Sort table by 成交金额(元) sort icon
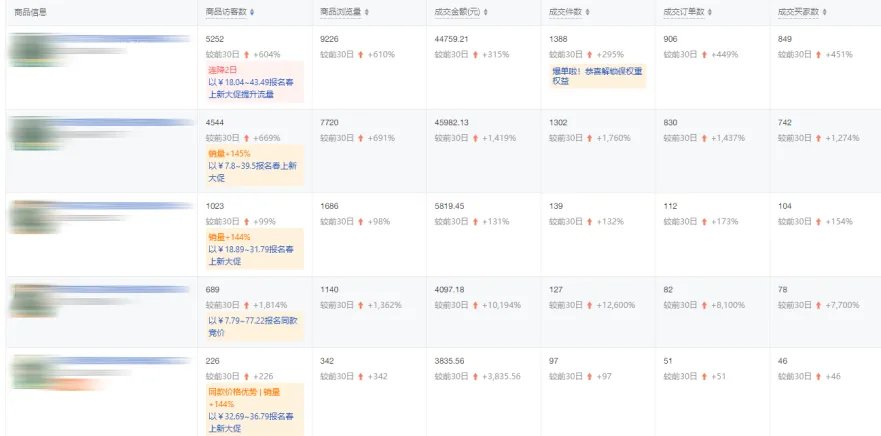The image size is (881, 436). click(x=489, y=12)
